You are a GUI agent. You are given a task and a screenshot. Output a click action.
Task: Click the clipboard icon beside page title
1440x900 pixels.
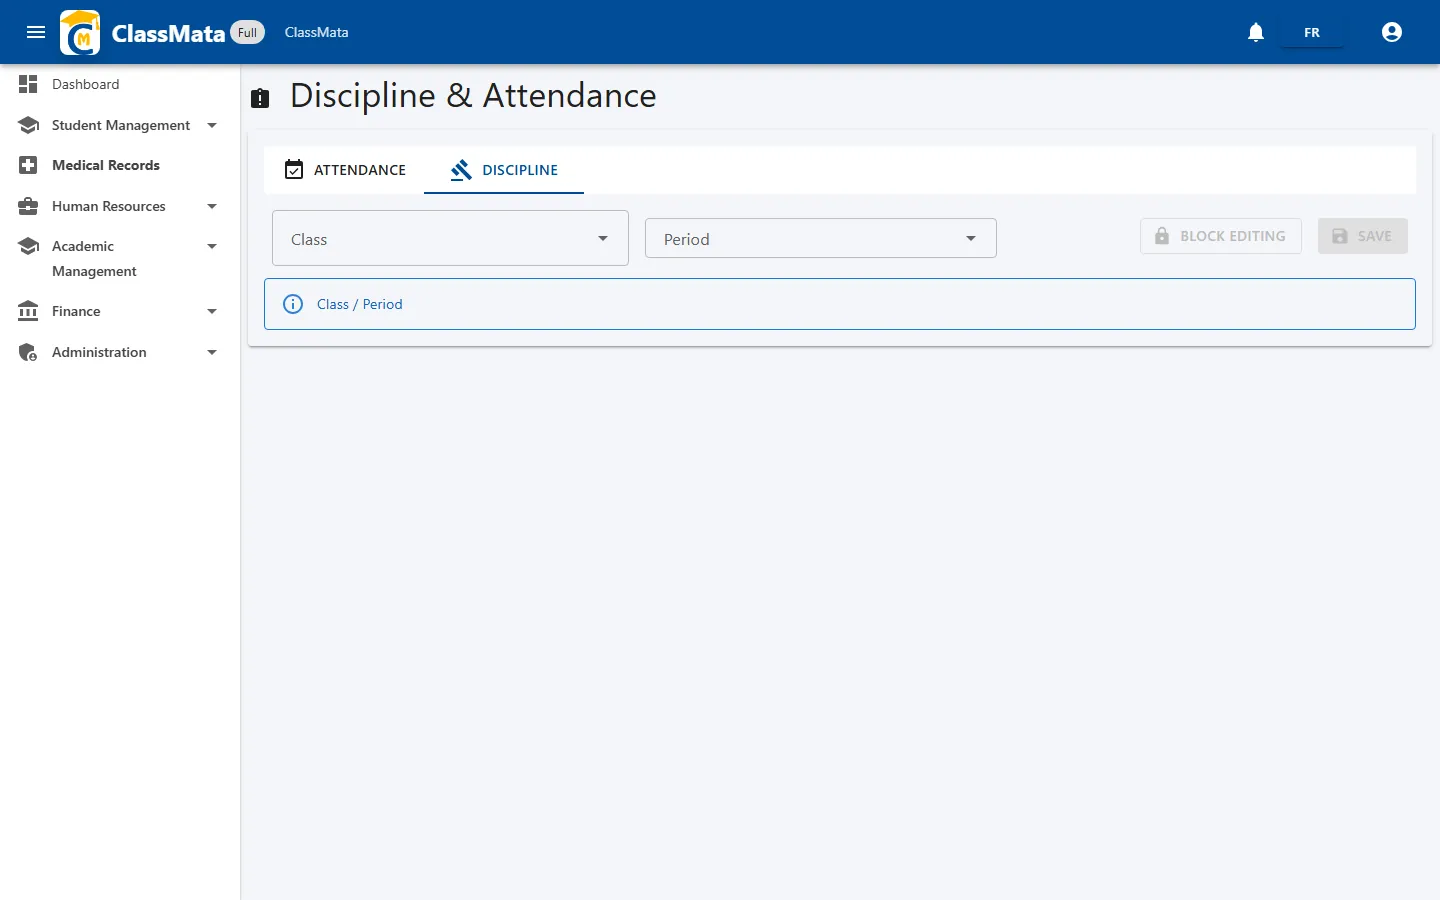click(260, 97)
